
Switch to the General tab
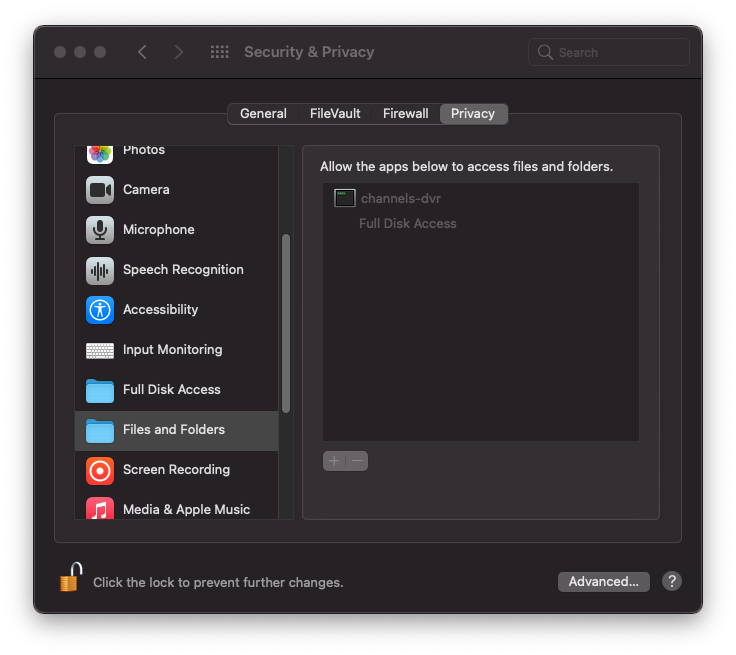(263, 114)
